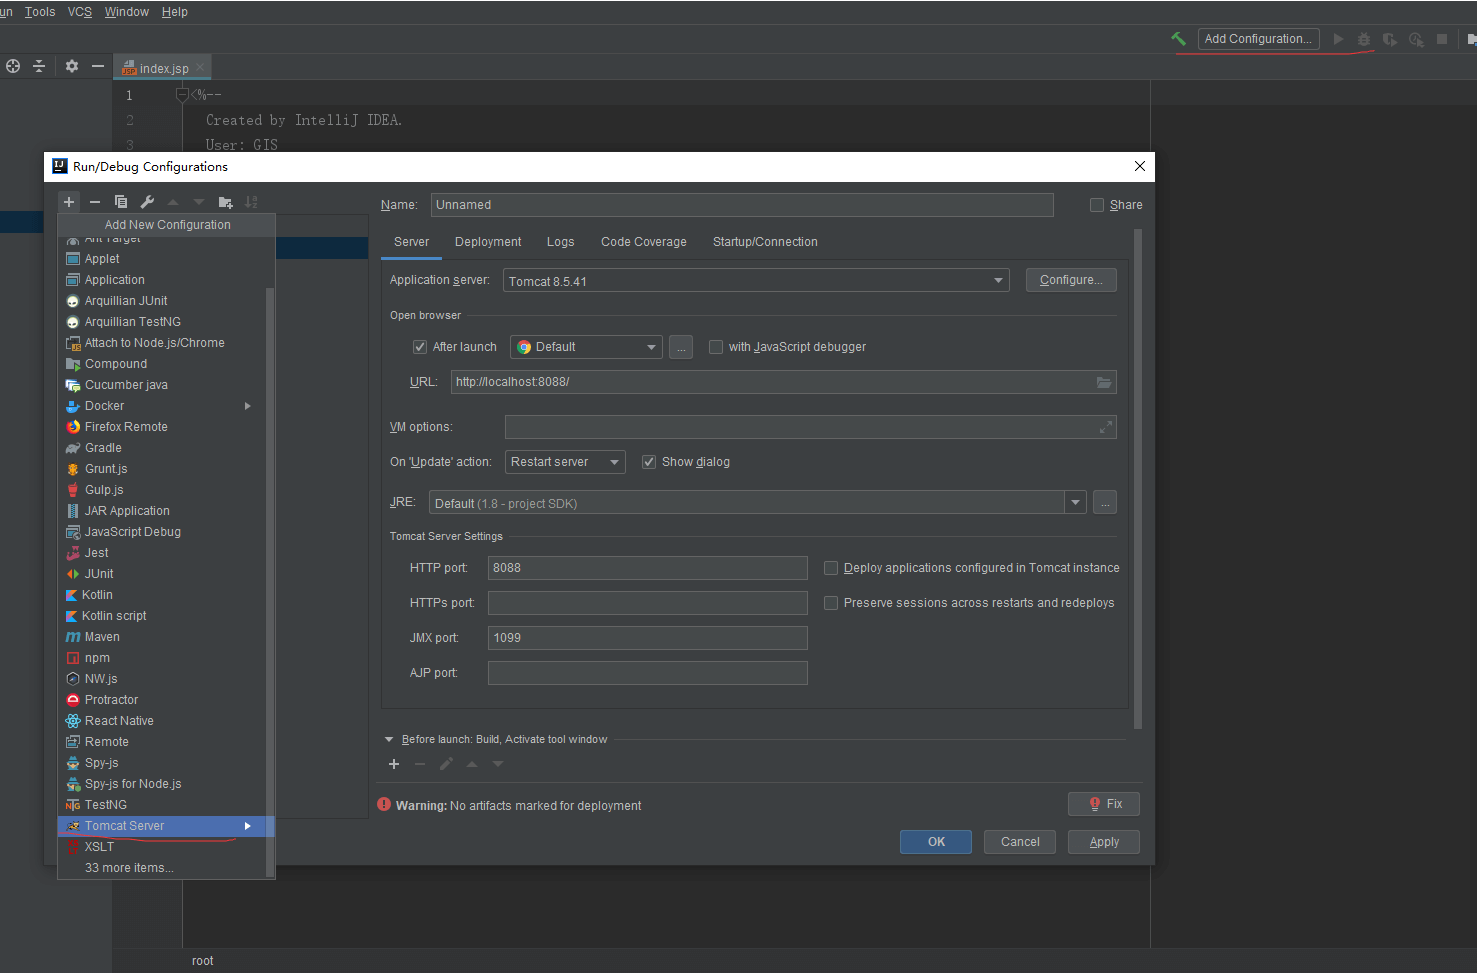The image size is (1477, 973).
Task: Click the green Build hammer icon
Action: click(x=1179, y=39)
